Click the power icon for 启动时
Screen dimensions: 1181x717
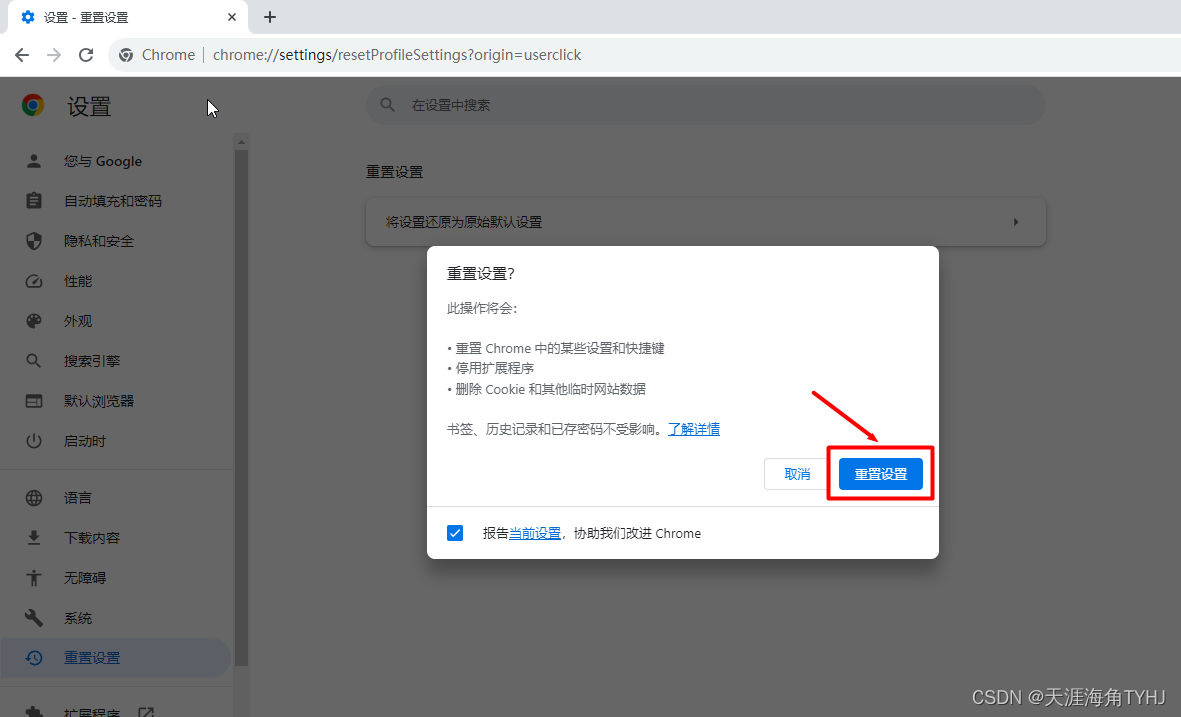tap(34, 440)
